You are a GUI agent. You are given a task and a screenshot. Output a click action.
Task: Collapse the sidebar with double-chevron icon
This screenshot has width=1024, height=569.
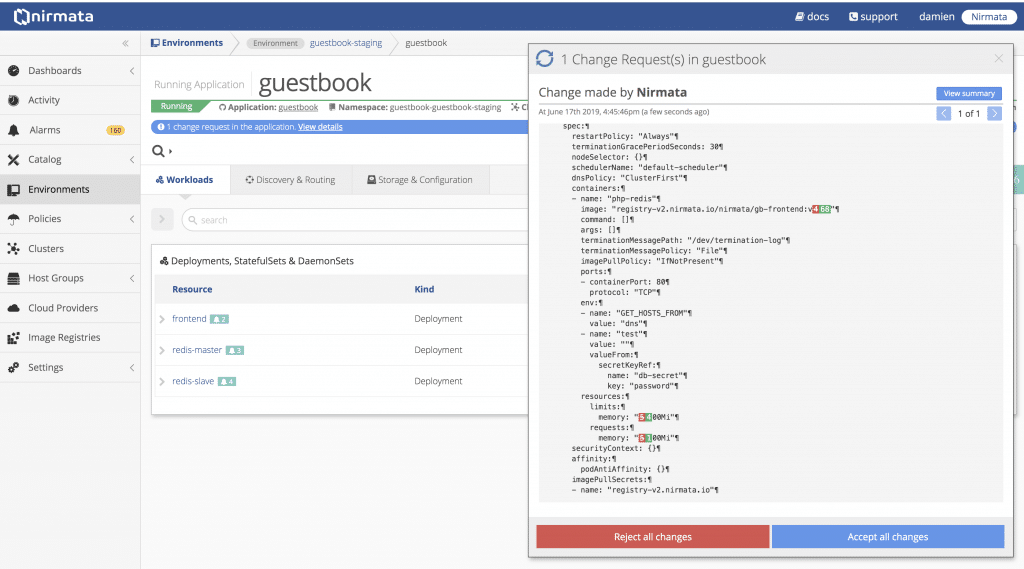[125, 43]
